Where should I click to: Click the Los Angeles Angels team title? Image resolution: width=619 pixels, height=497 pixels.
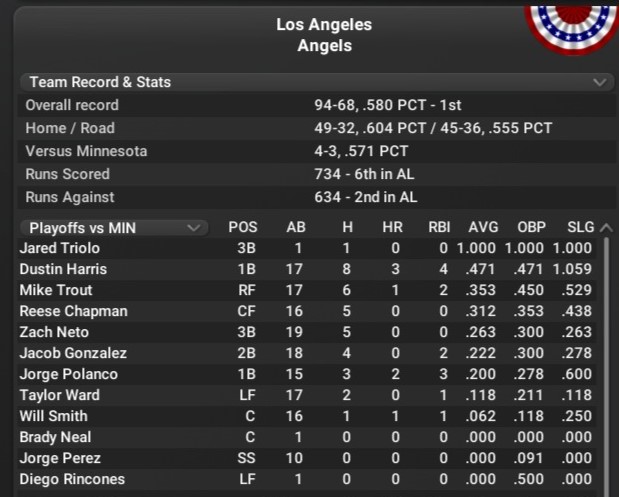[x=323, y=35]
